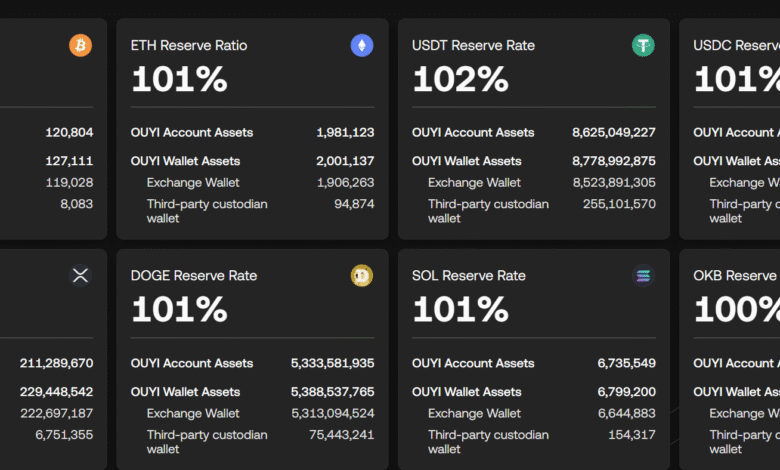The width and height of the screenshot is (780, 470).
Task: Click OUYI Wallet Assets label on DOGE card
Action: tap(185, 391)
